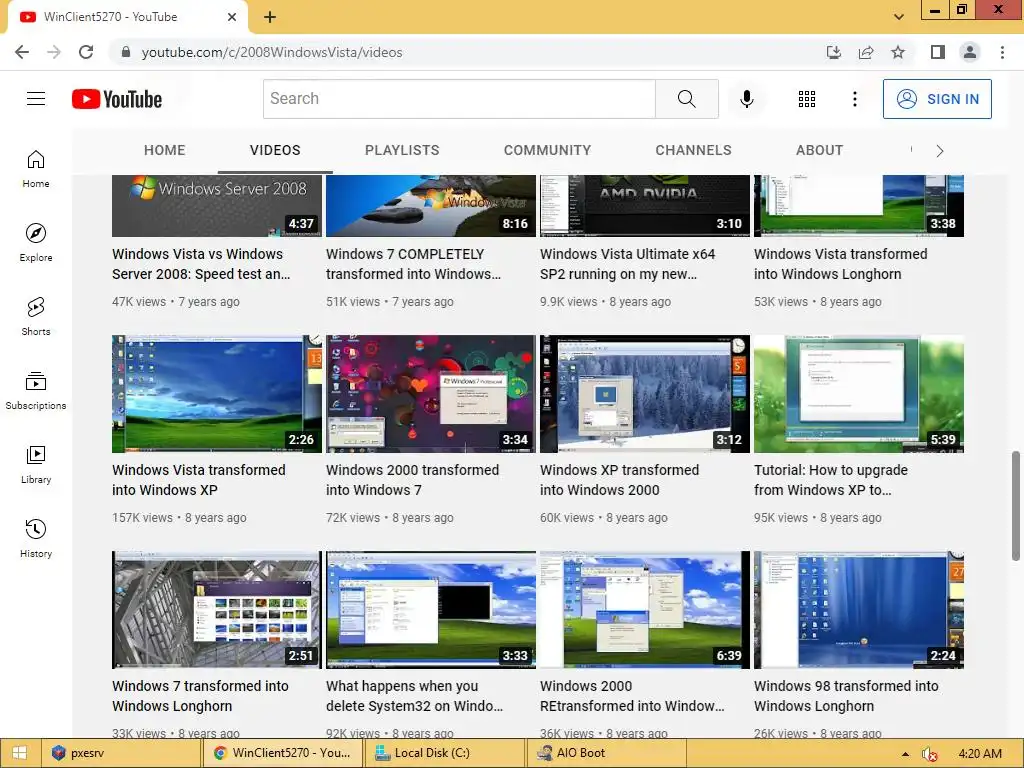Open 'Windows 2000 REtransformed' video title

[x=632, y=696]
